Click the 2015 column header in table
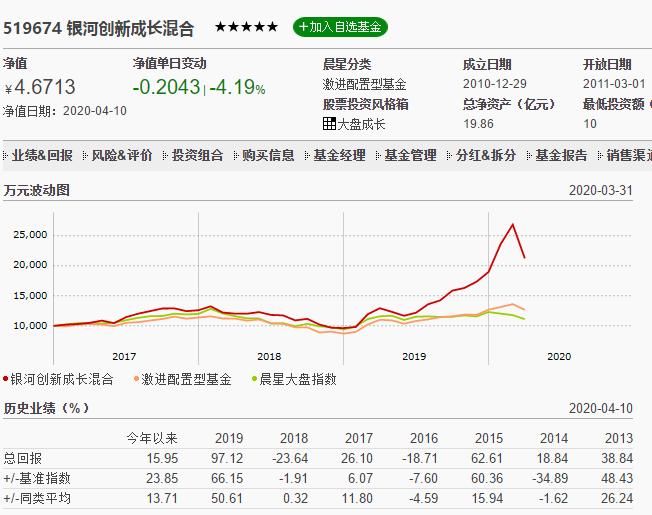 click(489, 438)
